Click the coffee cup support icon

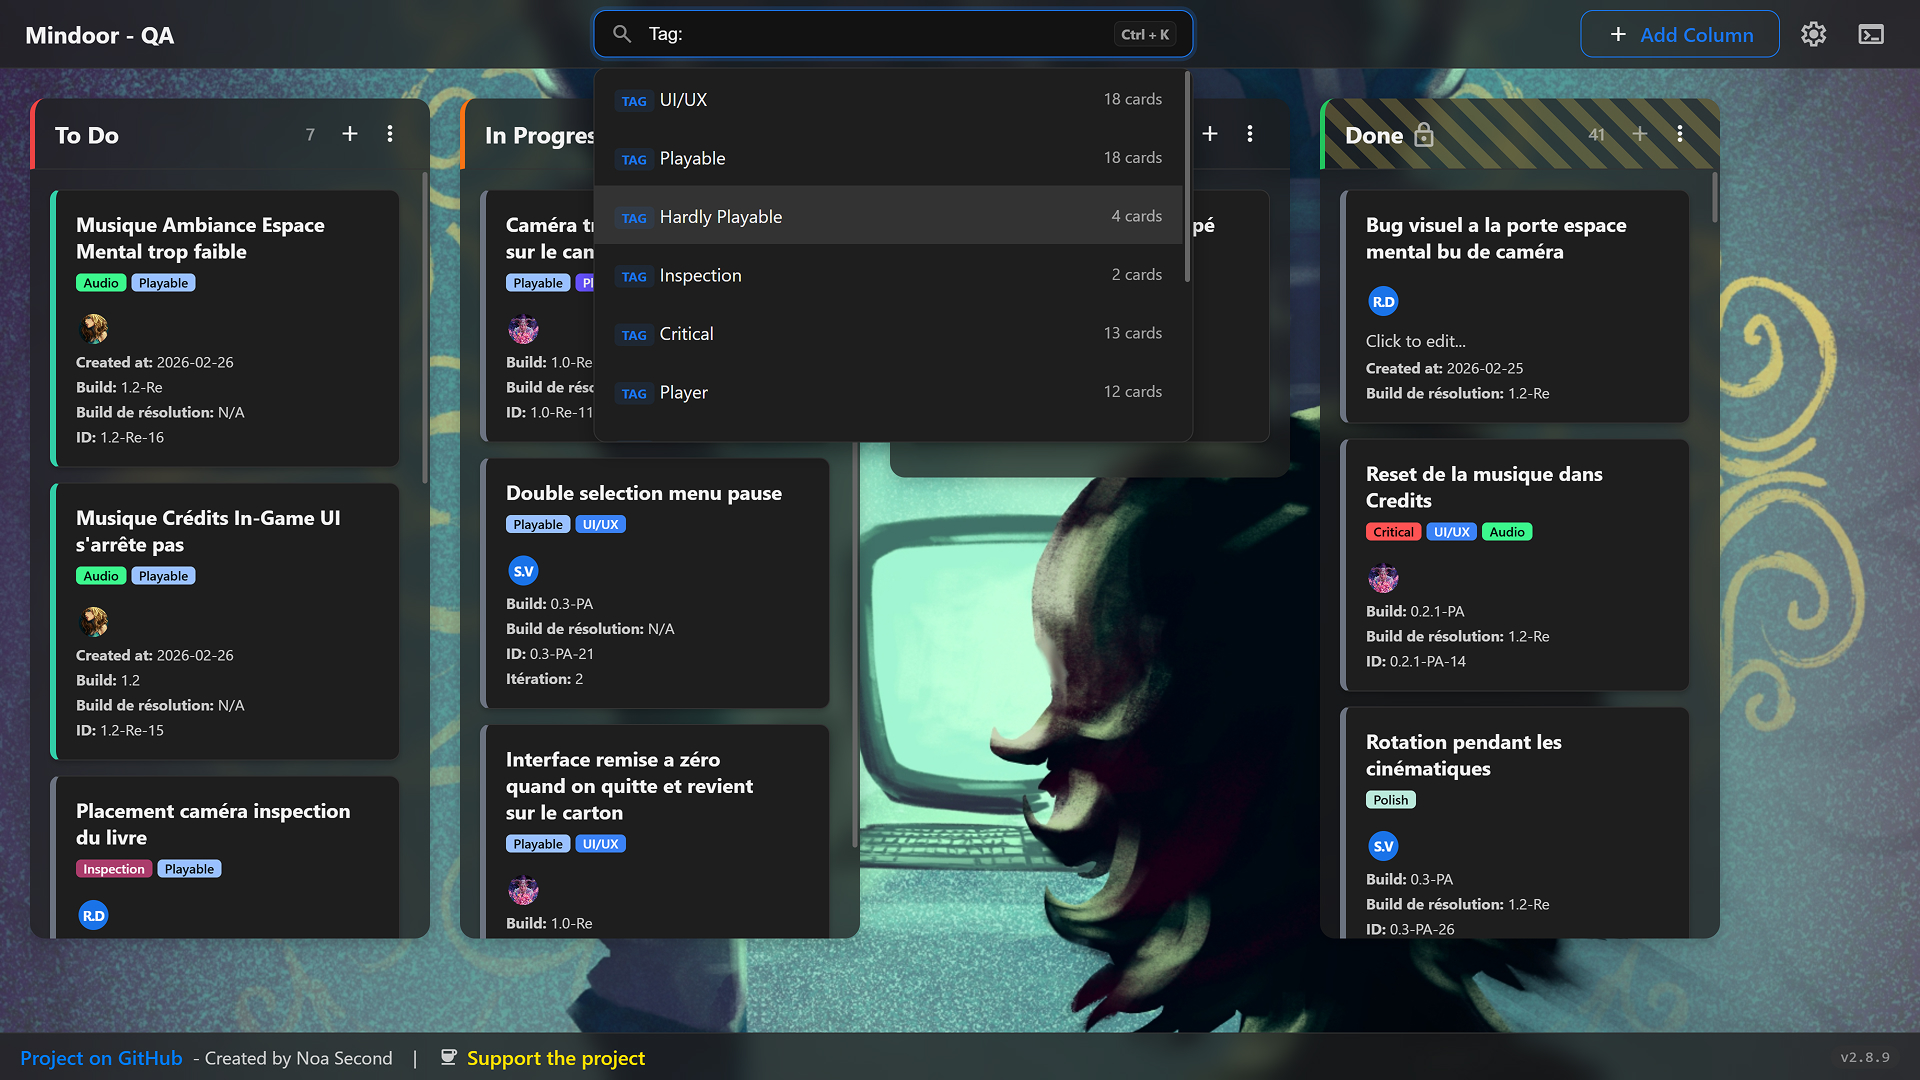click(449, 1057)
